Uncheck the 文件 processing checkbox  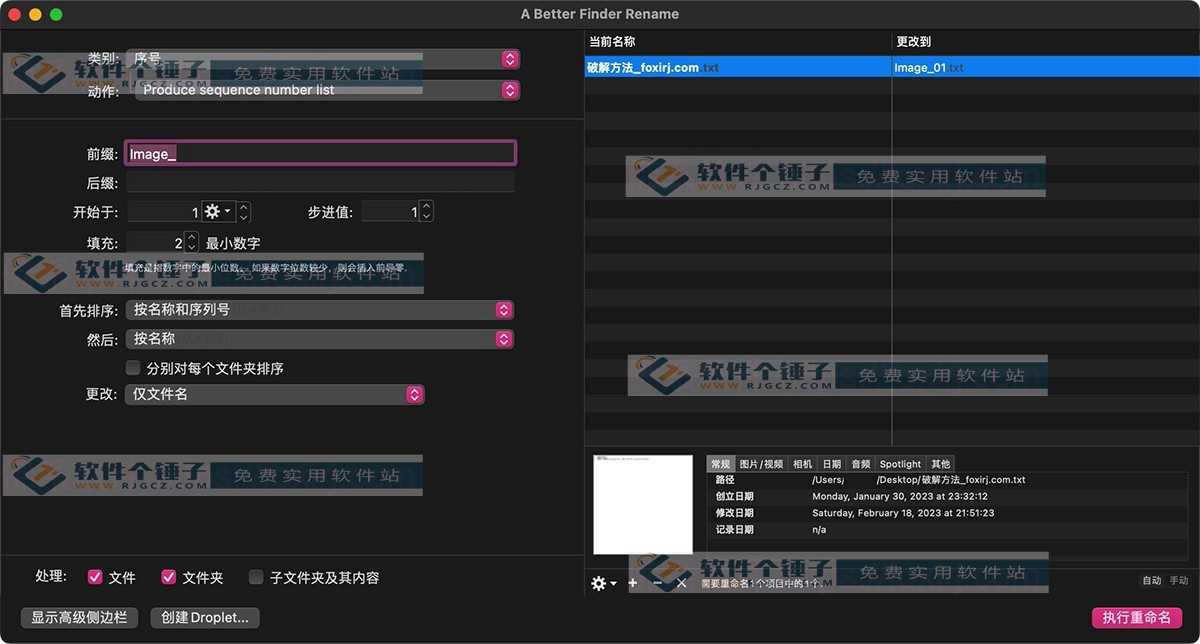click(95, 577)
